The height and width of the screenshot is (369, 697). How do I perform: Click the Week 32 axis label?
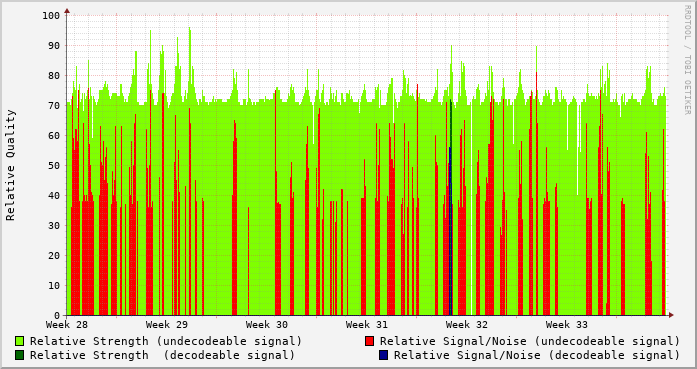click(x=467, y=325)
